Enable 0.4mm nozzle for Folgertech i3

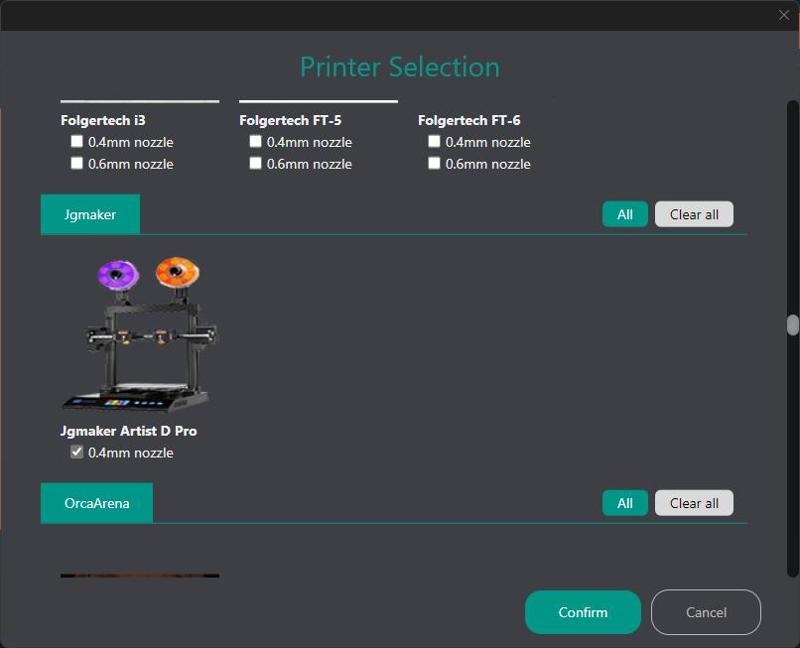75,142
